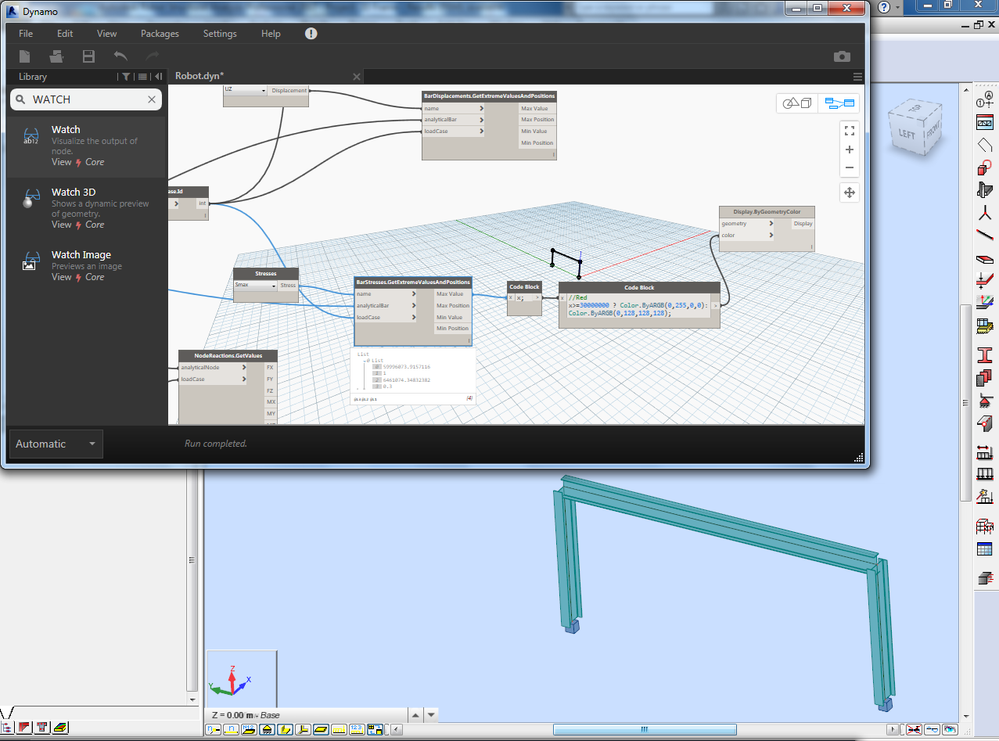Close the Robot.dyn tab
Screen dimensions: 999x741
(357, 76)
